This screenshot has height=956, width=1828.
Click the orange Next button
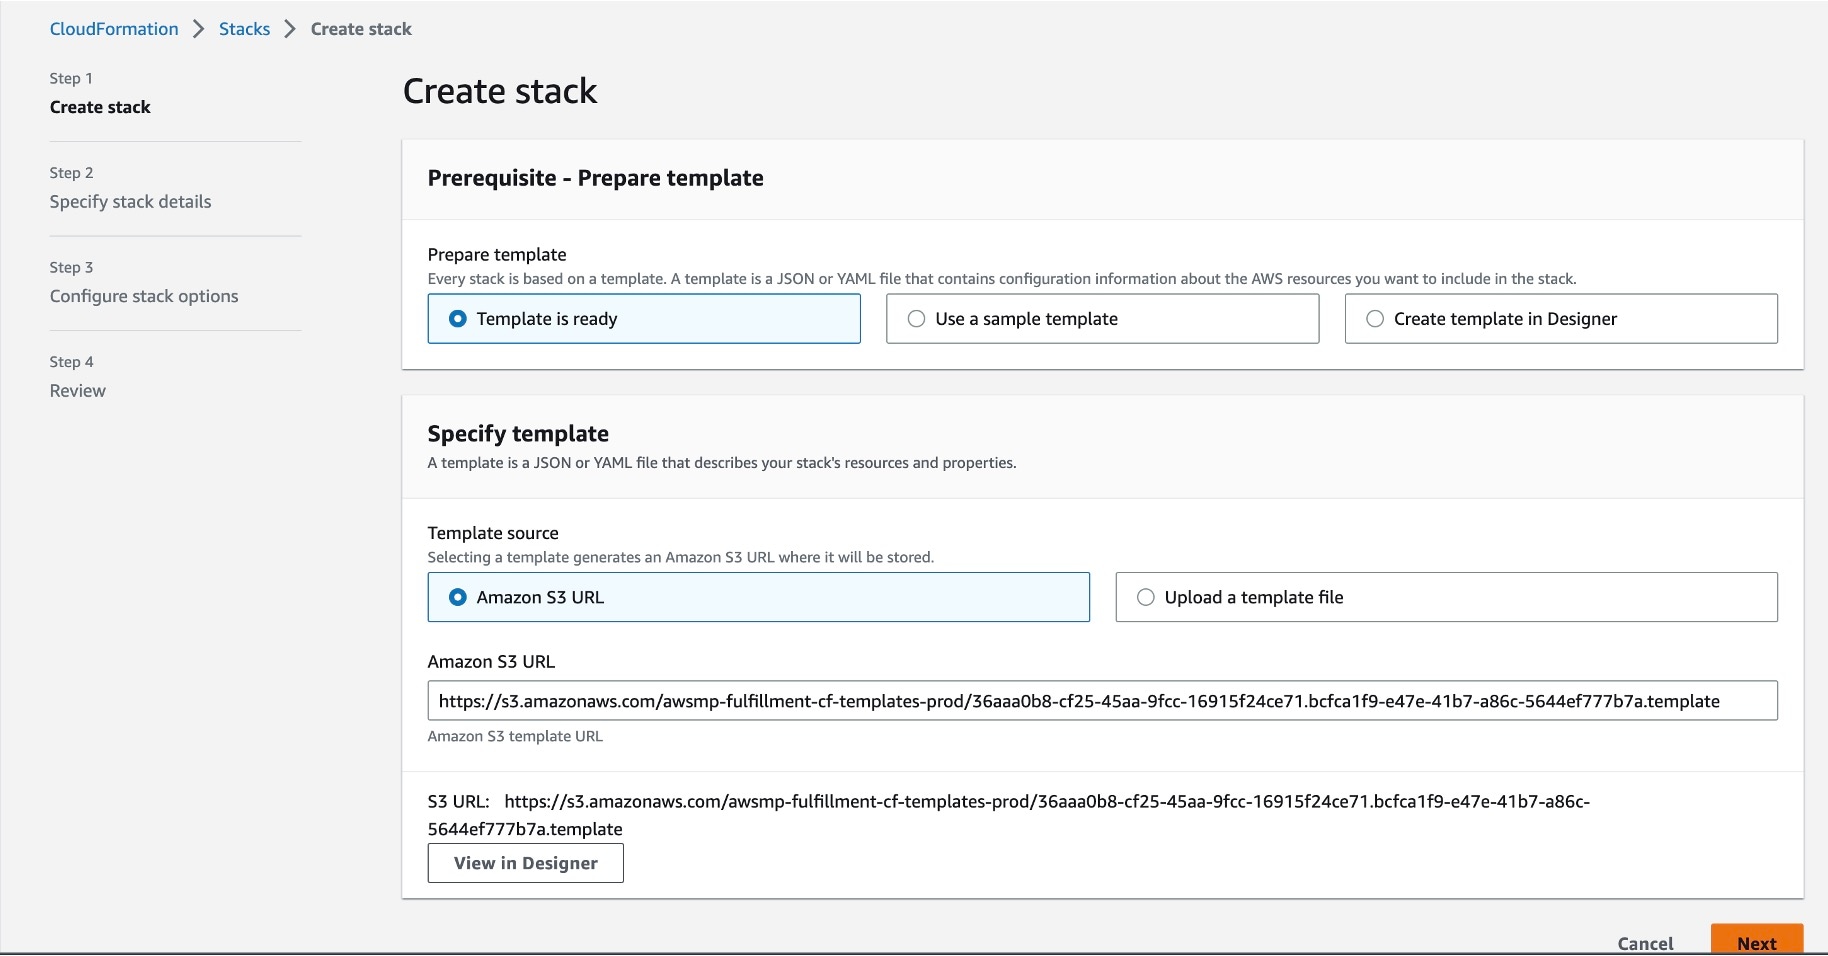1756,942
